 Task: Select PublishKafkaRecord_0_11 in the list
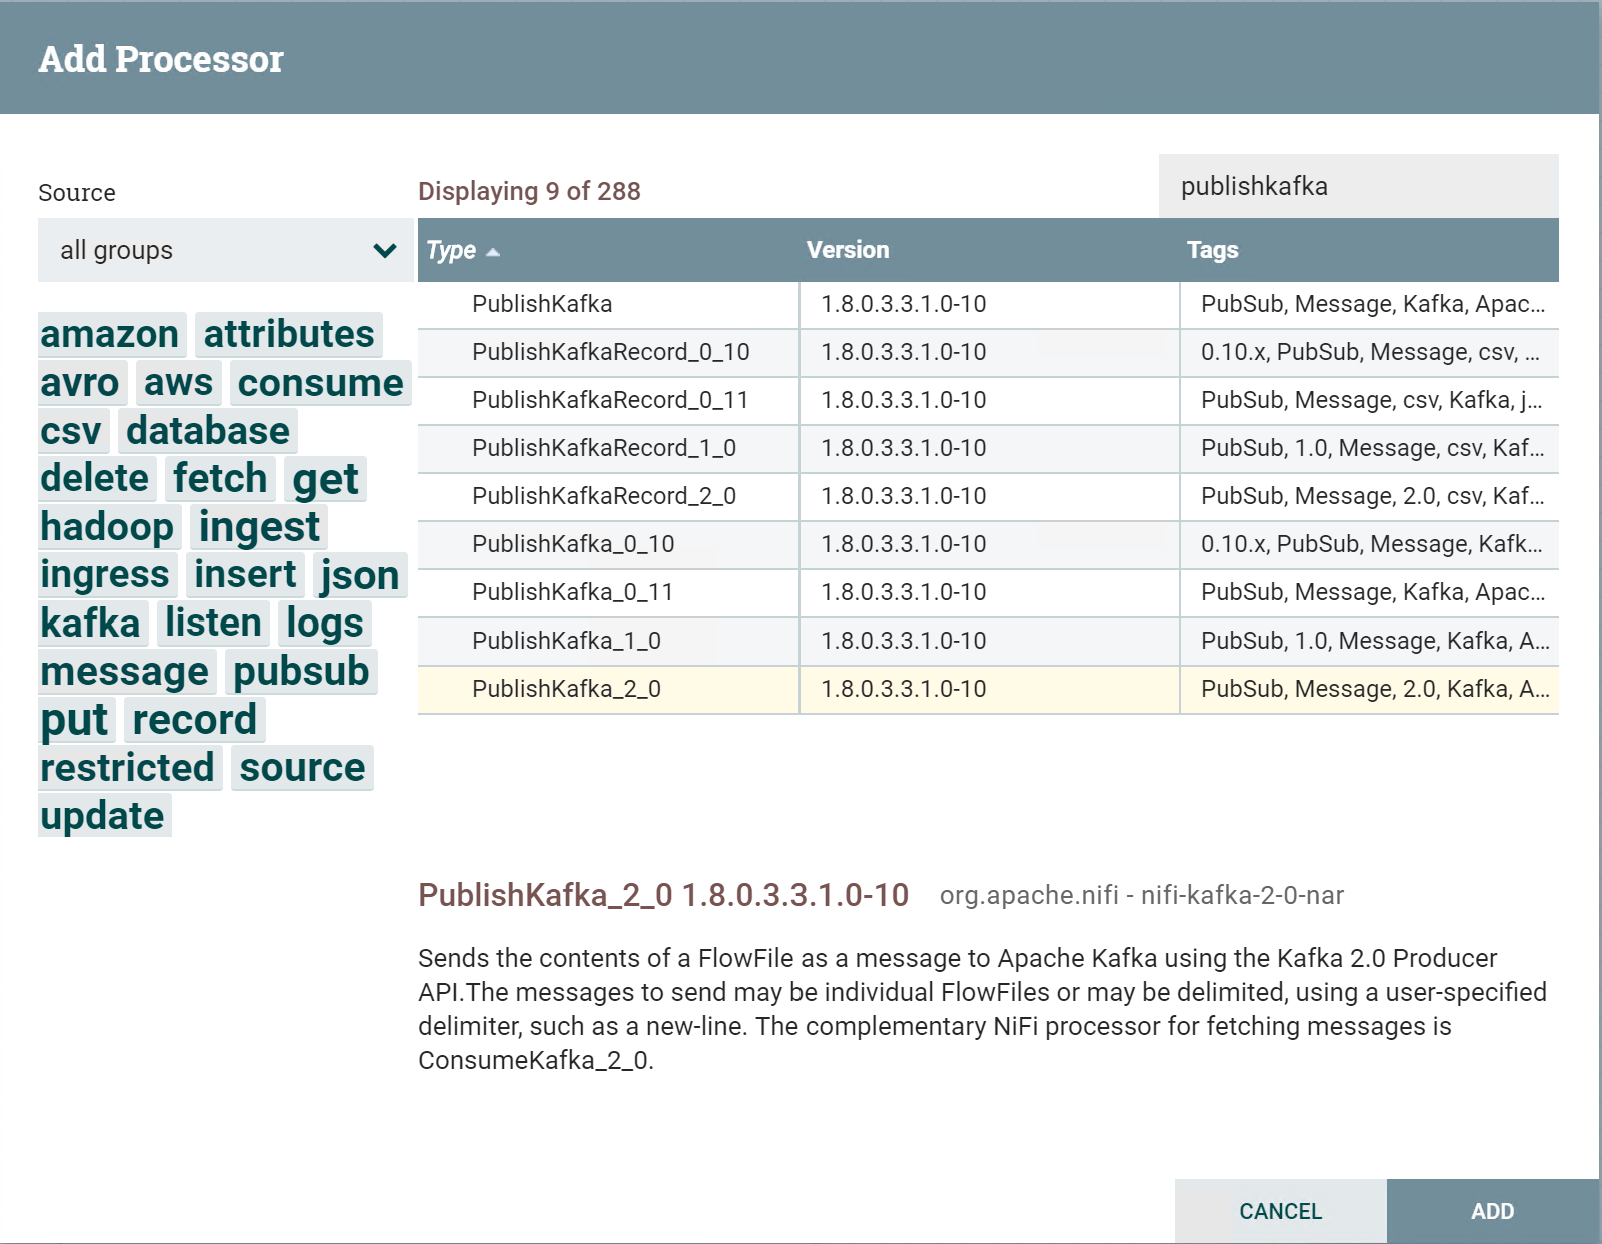(988, 400)
